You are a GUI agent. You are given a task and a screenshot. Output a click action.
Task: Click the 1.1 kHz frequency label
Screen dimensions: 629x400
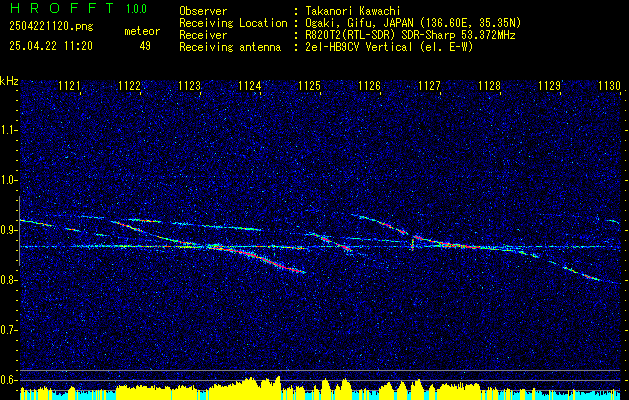coord(8,130)
